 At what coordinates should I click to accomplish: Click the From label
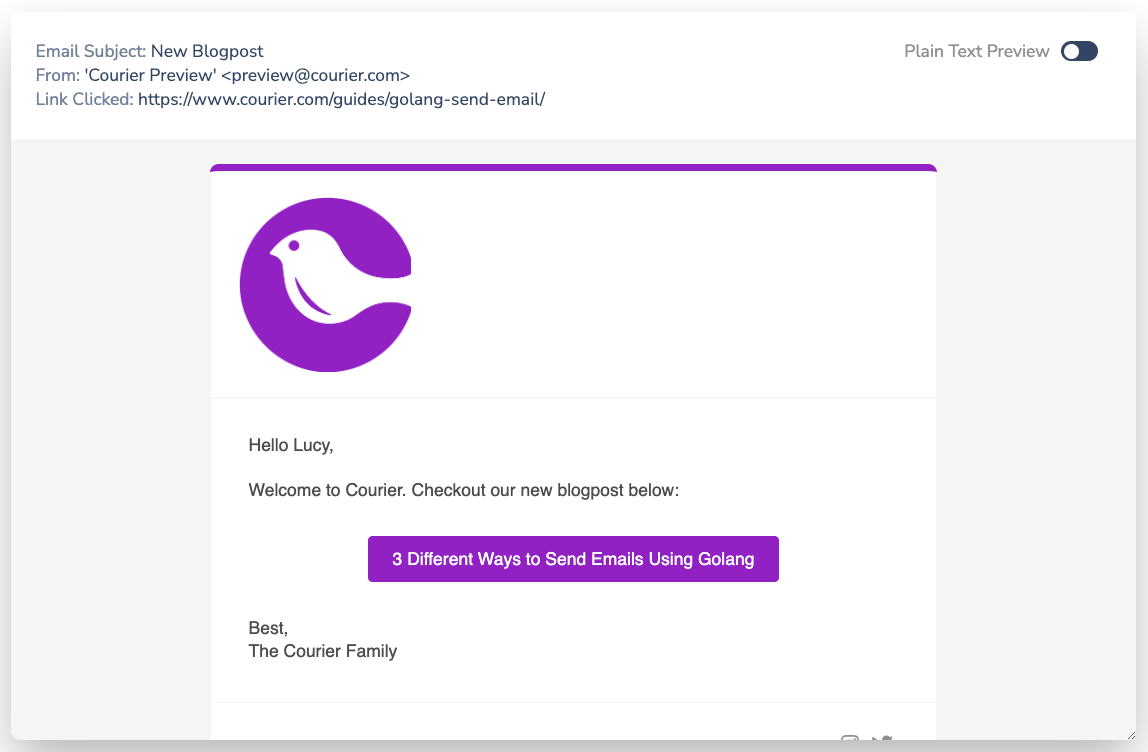tap(57, 75)
